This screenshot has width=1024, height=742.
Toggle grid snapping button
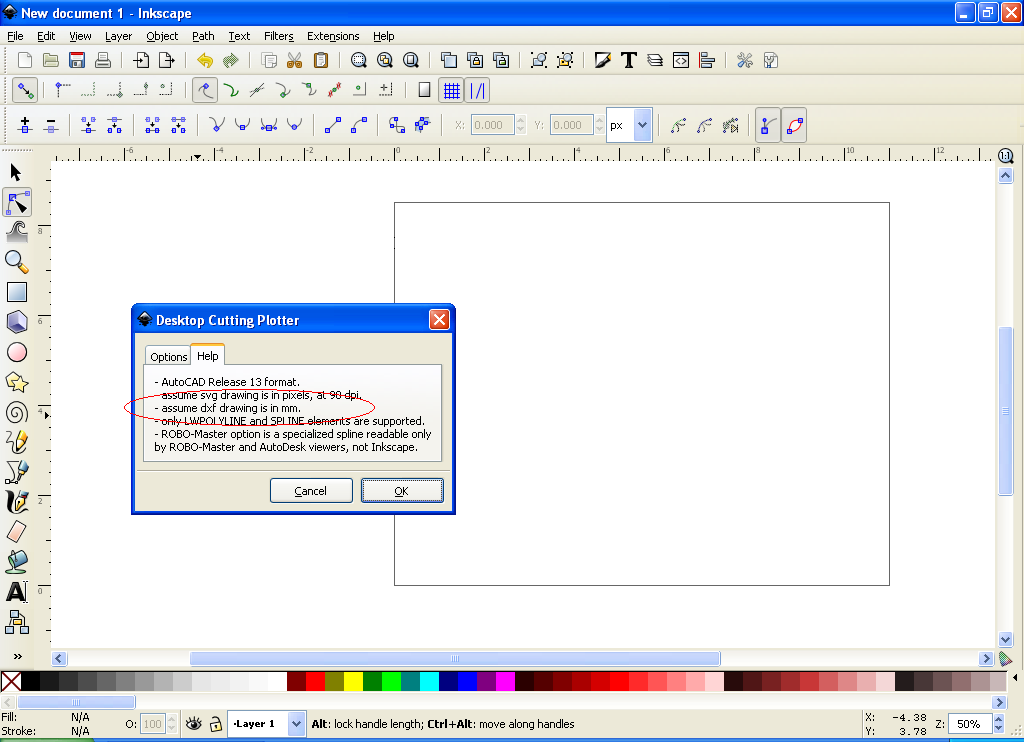point(452,91)
